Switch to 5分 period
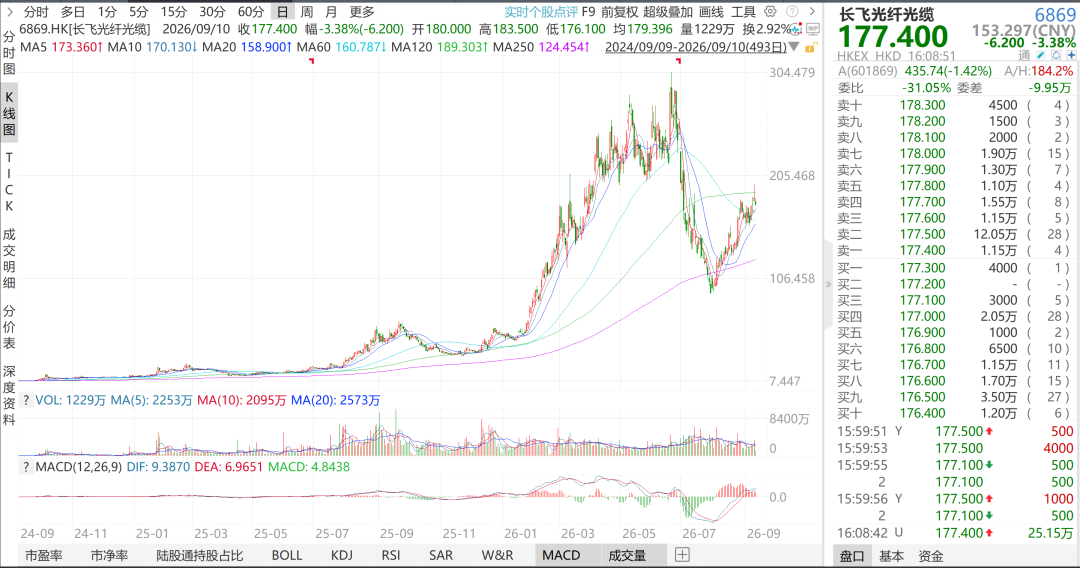Screen dimensions: 1080x568 (138, 12)
